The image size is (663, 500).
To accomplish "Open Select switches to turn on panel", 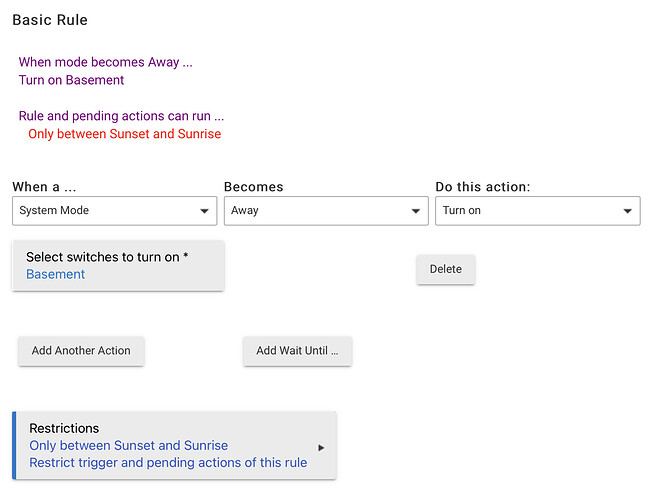I will 118,265.
